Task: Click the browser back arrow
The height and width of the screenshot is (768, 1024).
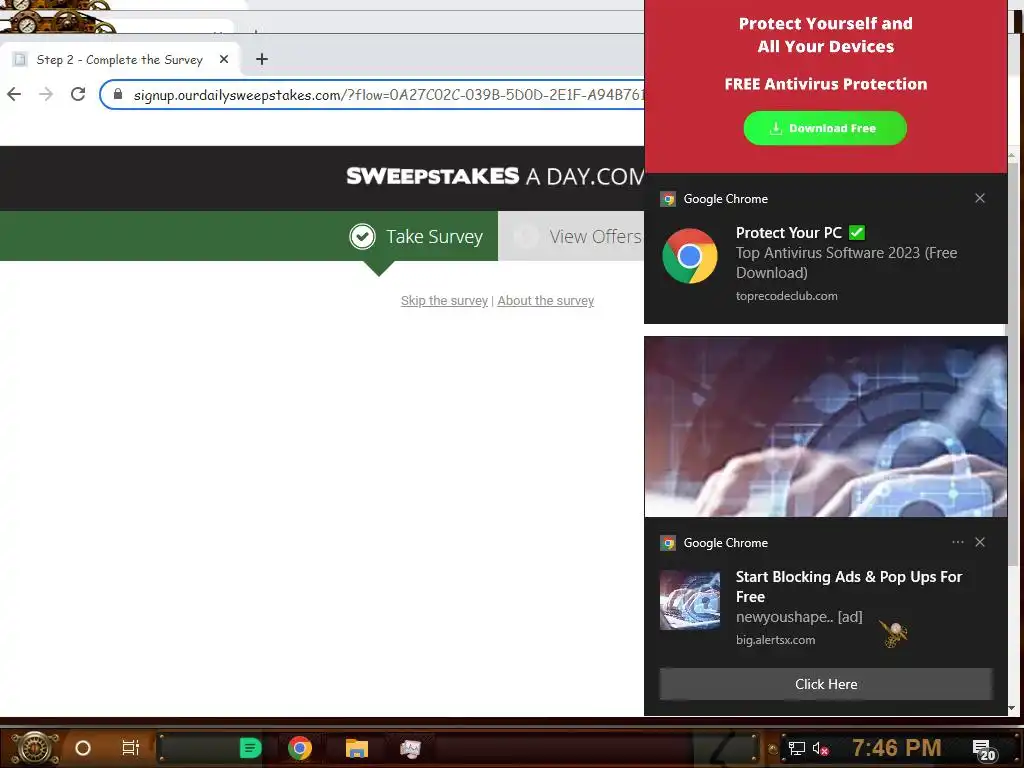Action: pos(14,95)
